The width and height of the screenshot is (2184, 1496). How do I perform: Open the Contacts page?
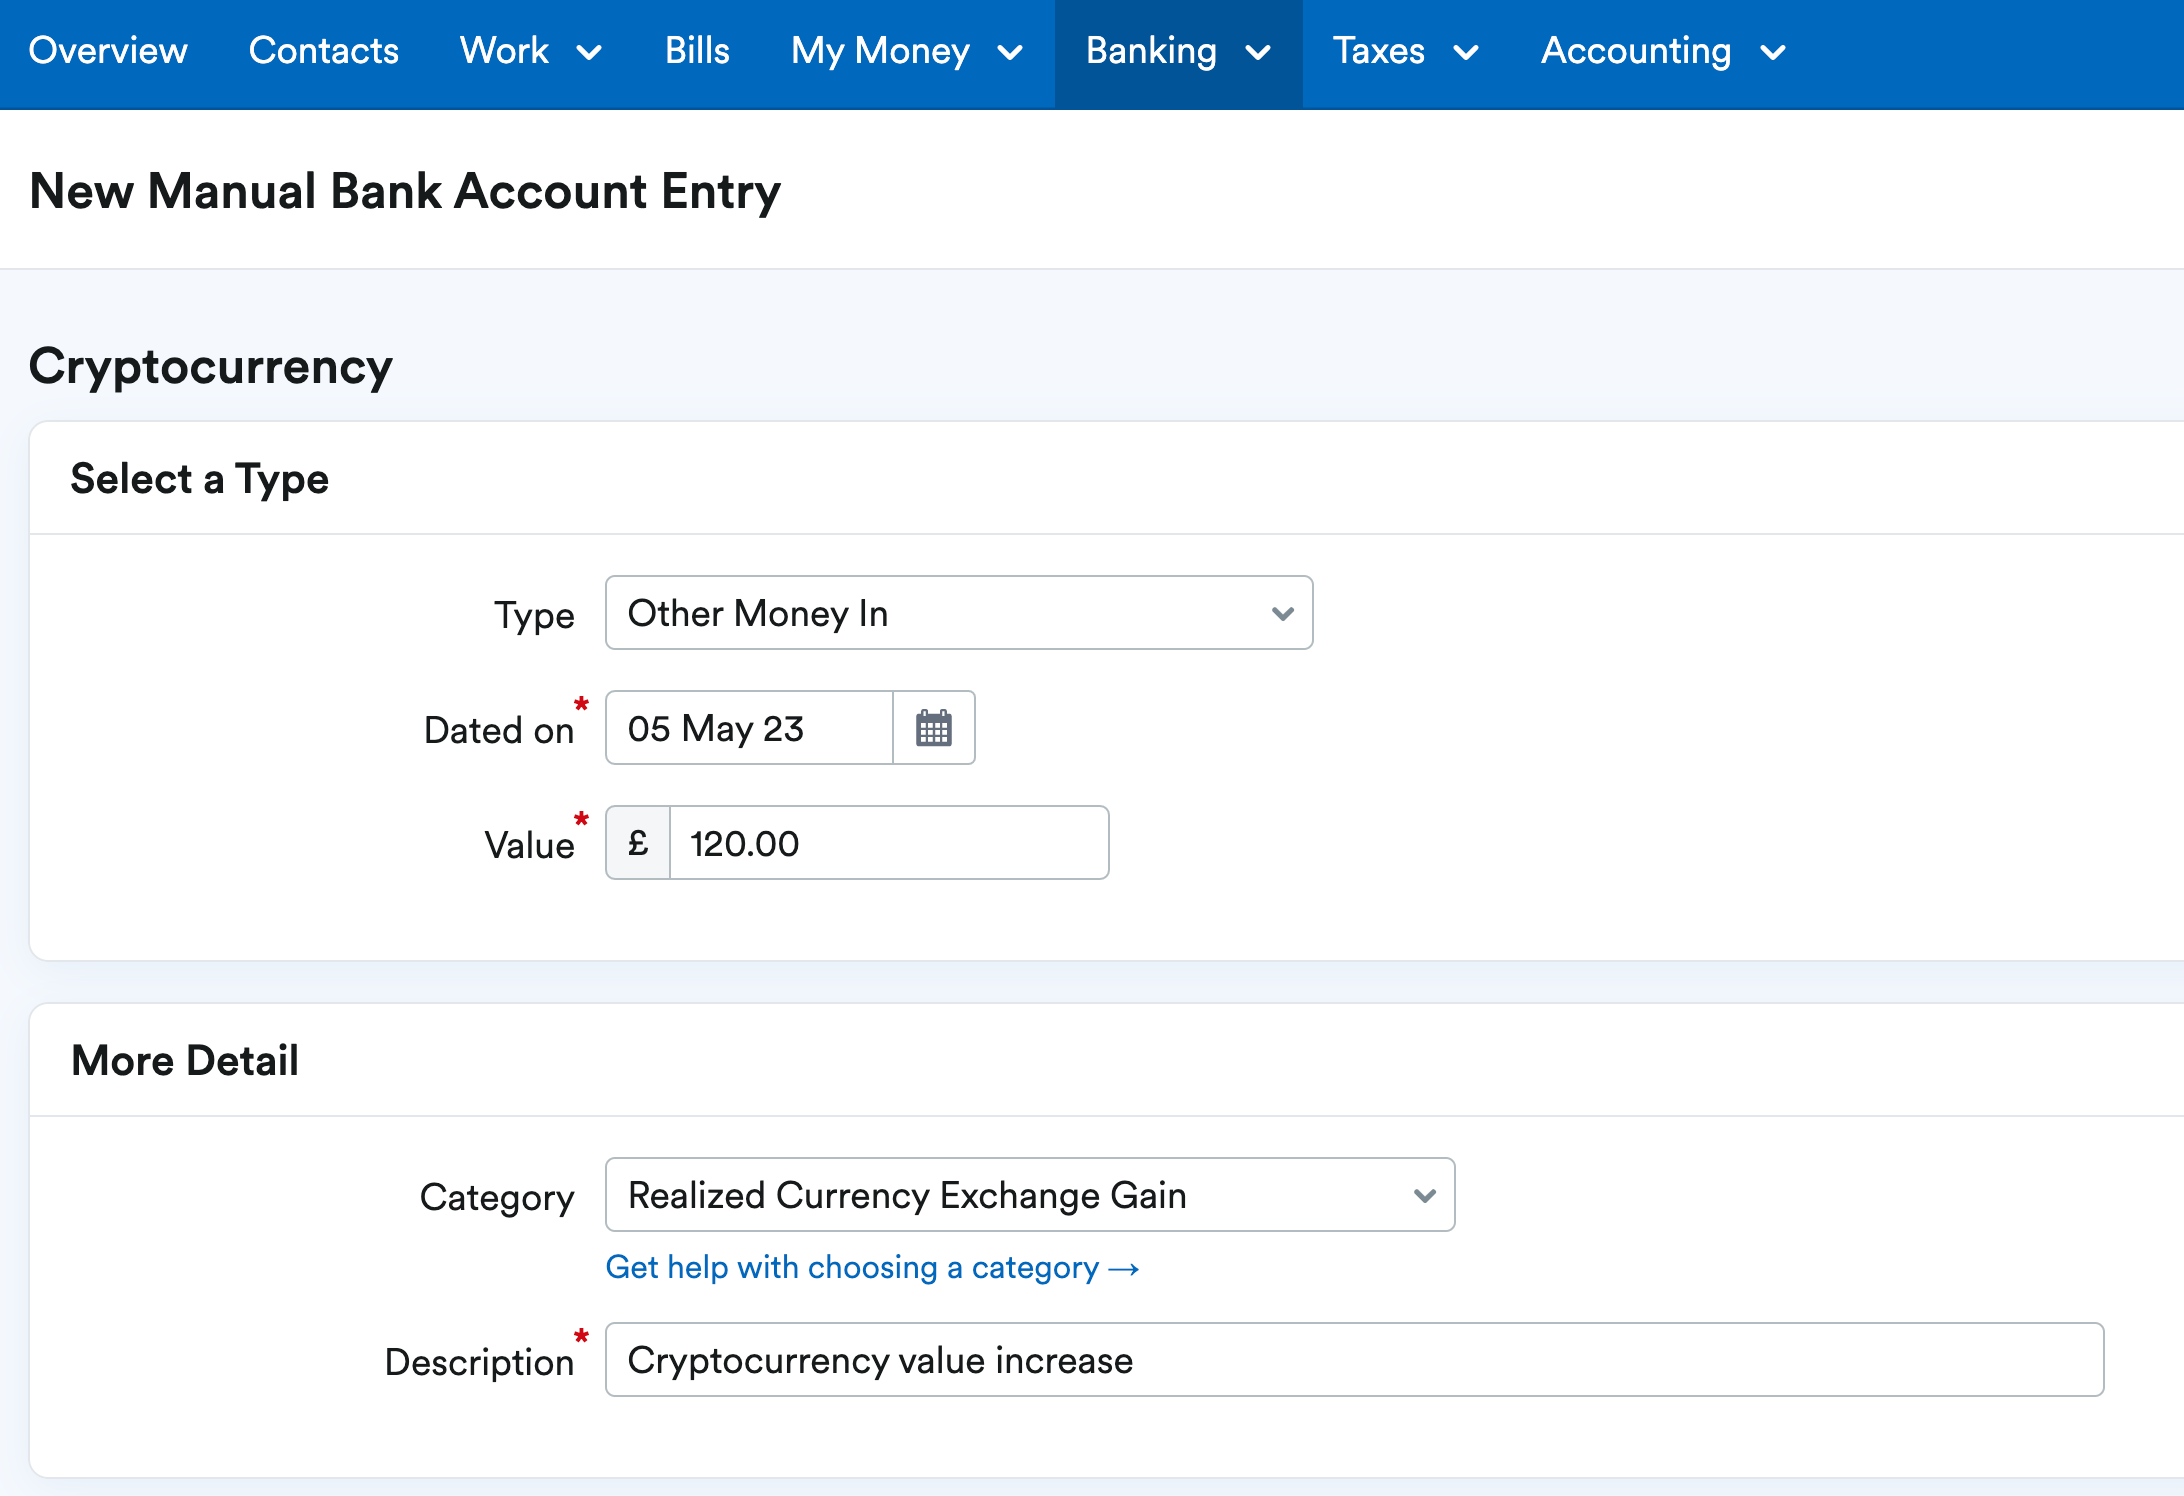tap(323, 51)
